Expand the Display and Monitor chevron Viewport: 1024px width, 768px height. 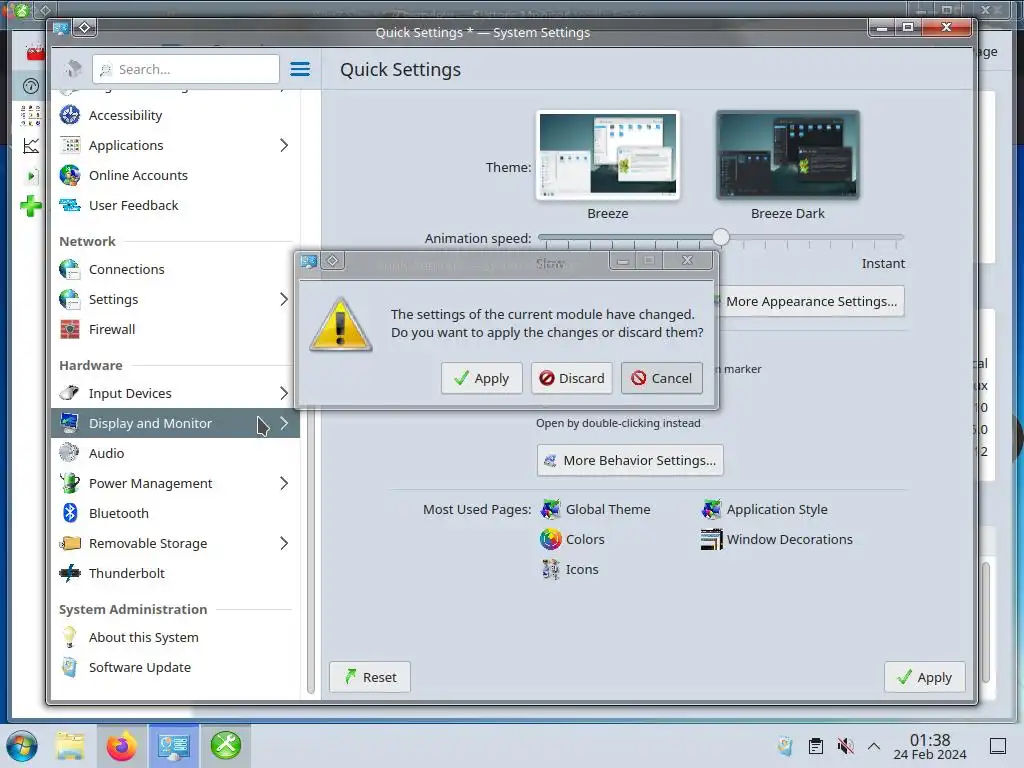[x=284, y=423]
